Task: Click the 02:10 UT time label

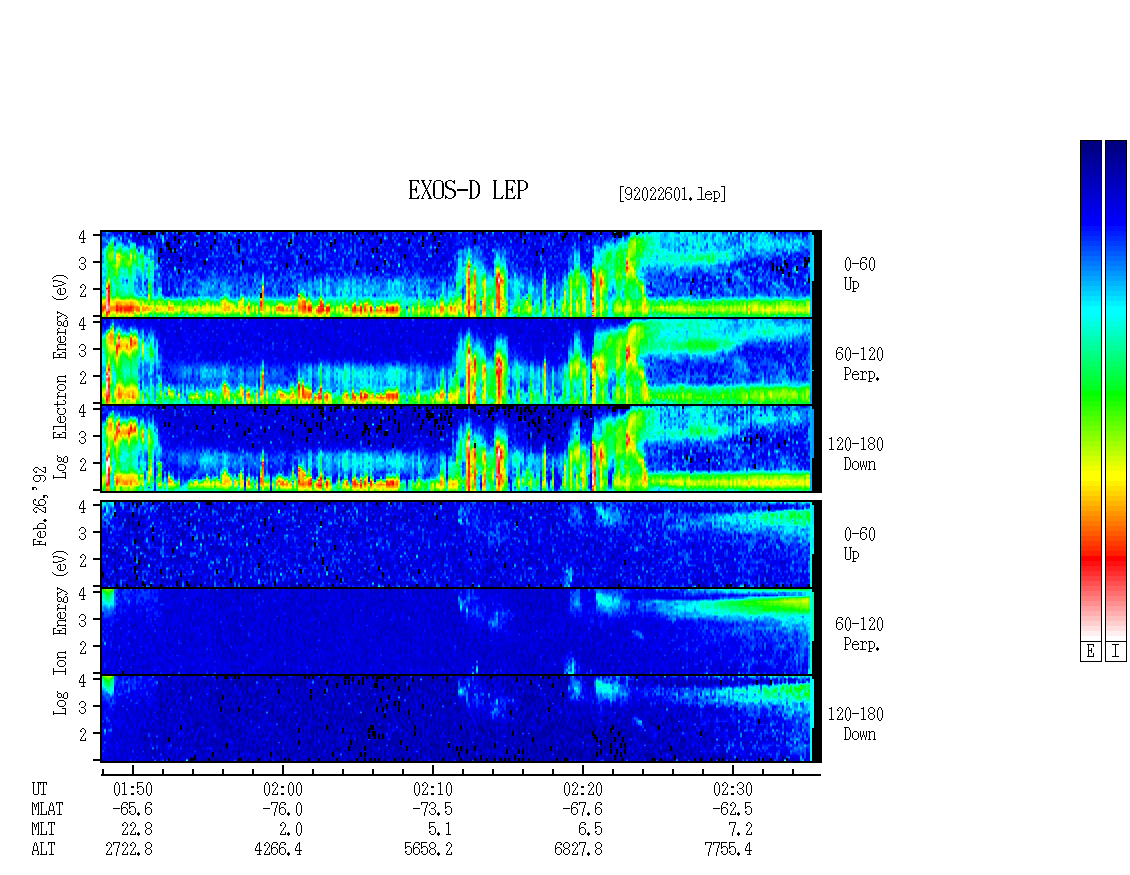Action: click(432, 789)
